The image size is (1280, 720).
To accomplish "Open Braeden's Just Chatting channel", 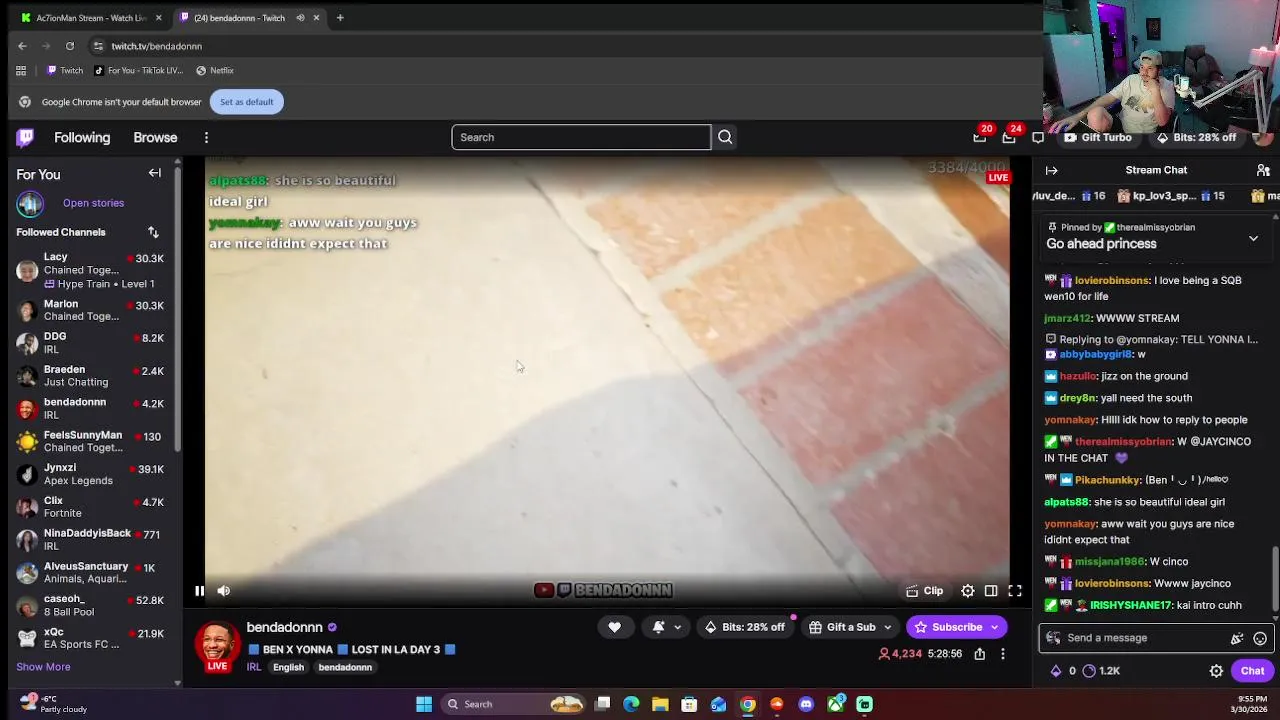I will pos(90,376).
